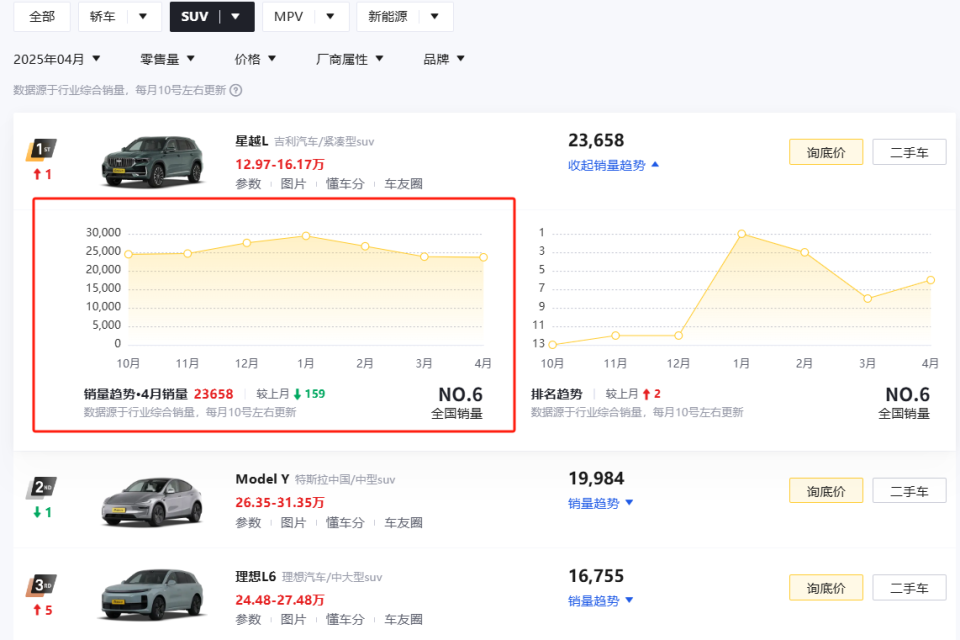The height and width of the screenshot is (640, 960).
Task: Open the 零售量 filter dropdown
Action: (167, 59)
